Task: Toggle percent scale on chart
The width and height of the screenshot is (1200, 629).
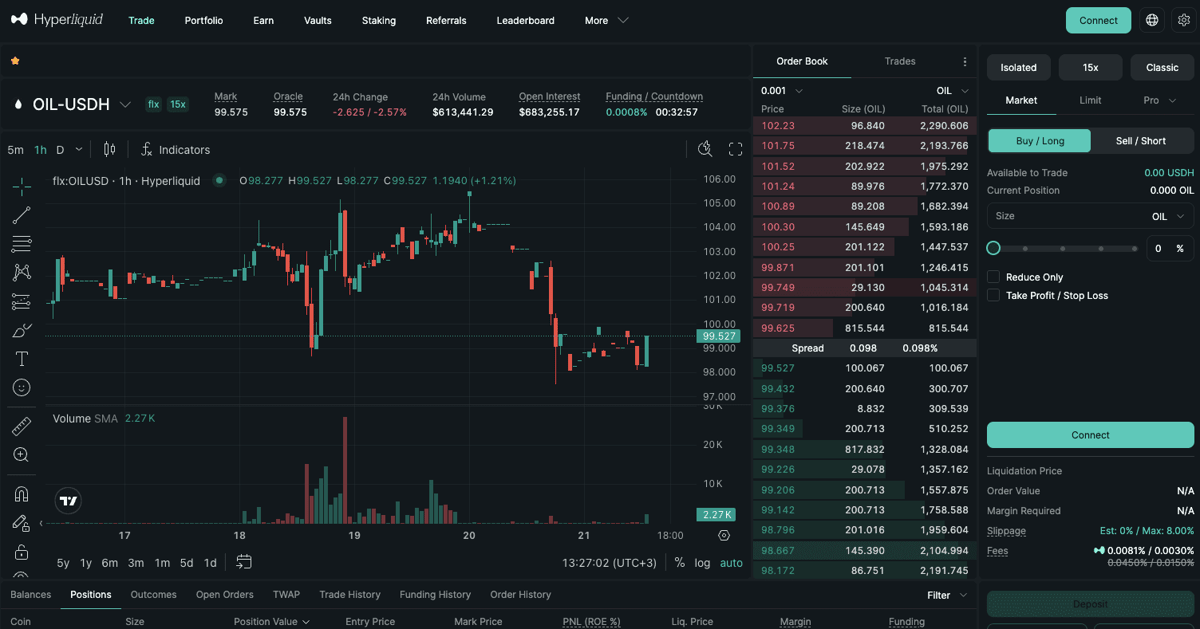Action: coord(680,562)
